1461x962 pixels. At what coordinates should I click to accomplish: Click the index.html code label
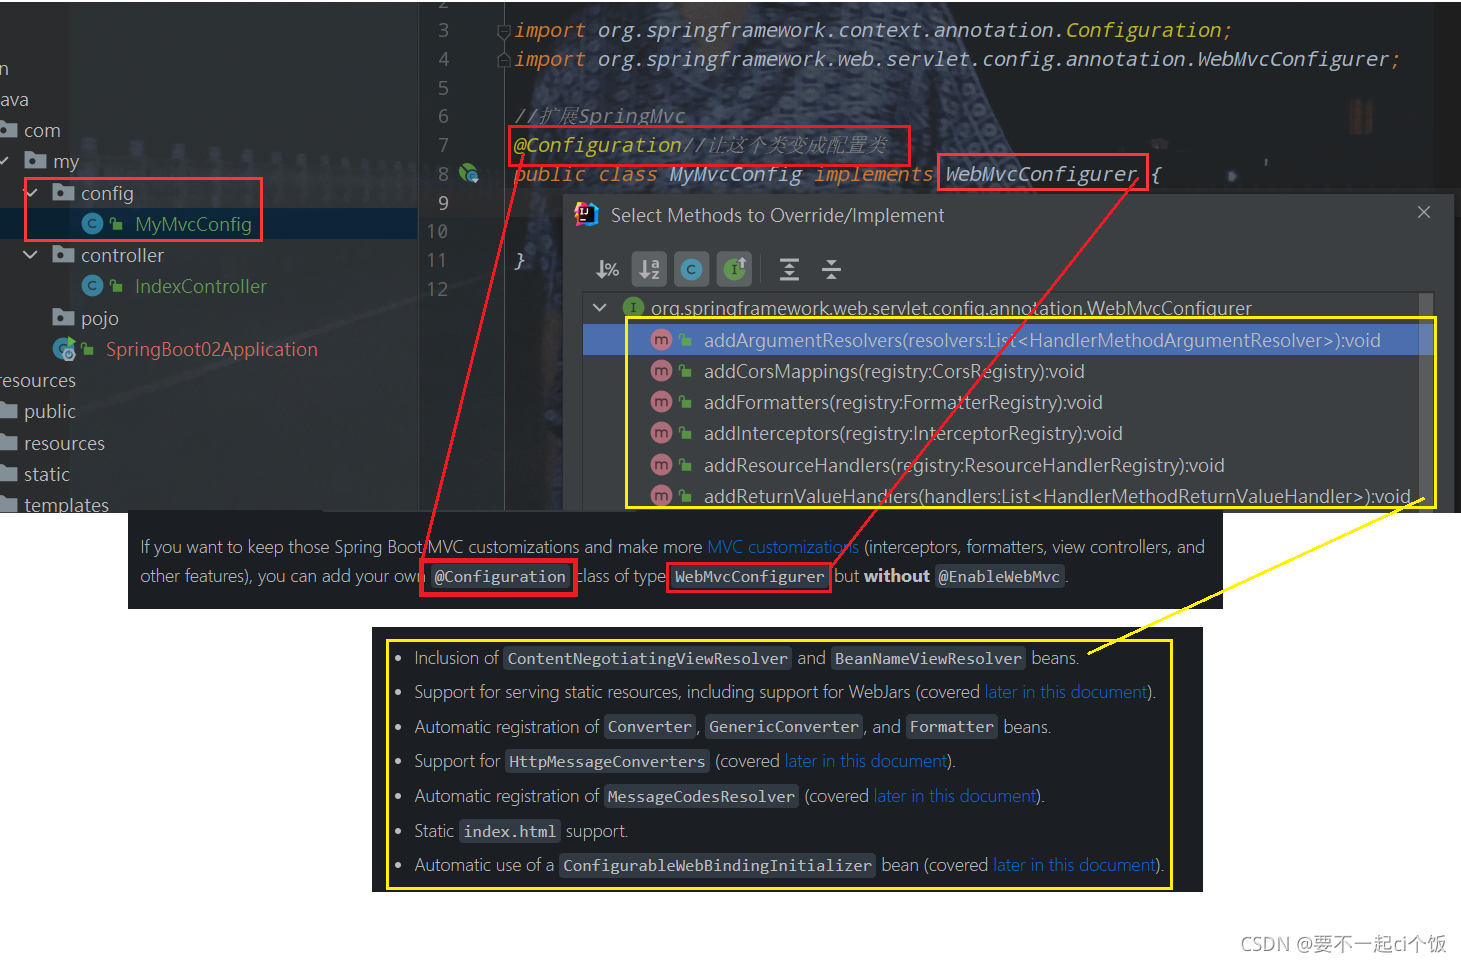coord(510,831)
